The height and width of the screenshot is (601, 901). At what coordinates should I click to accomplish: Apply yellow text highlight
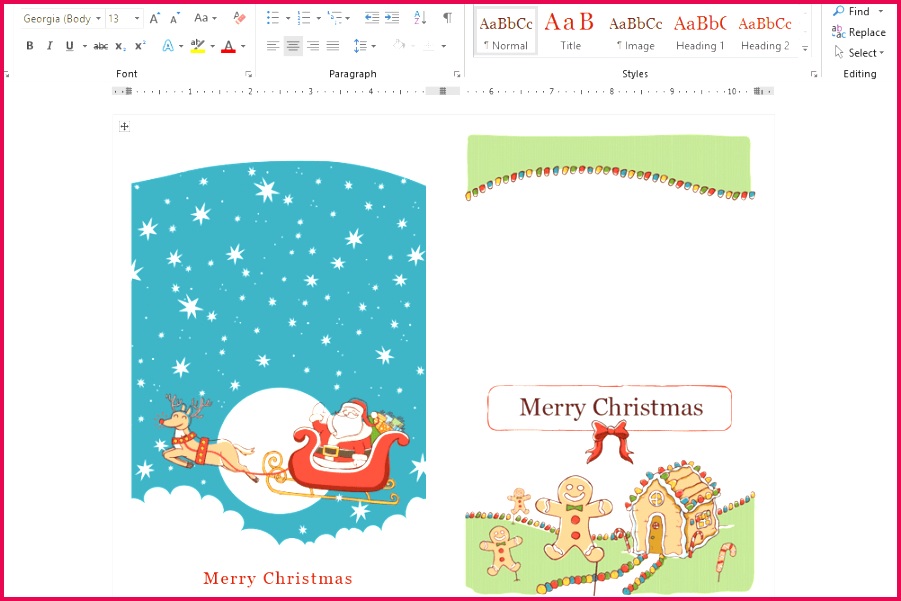[197, 45]
